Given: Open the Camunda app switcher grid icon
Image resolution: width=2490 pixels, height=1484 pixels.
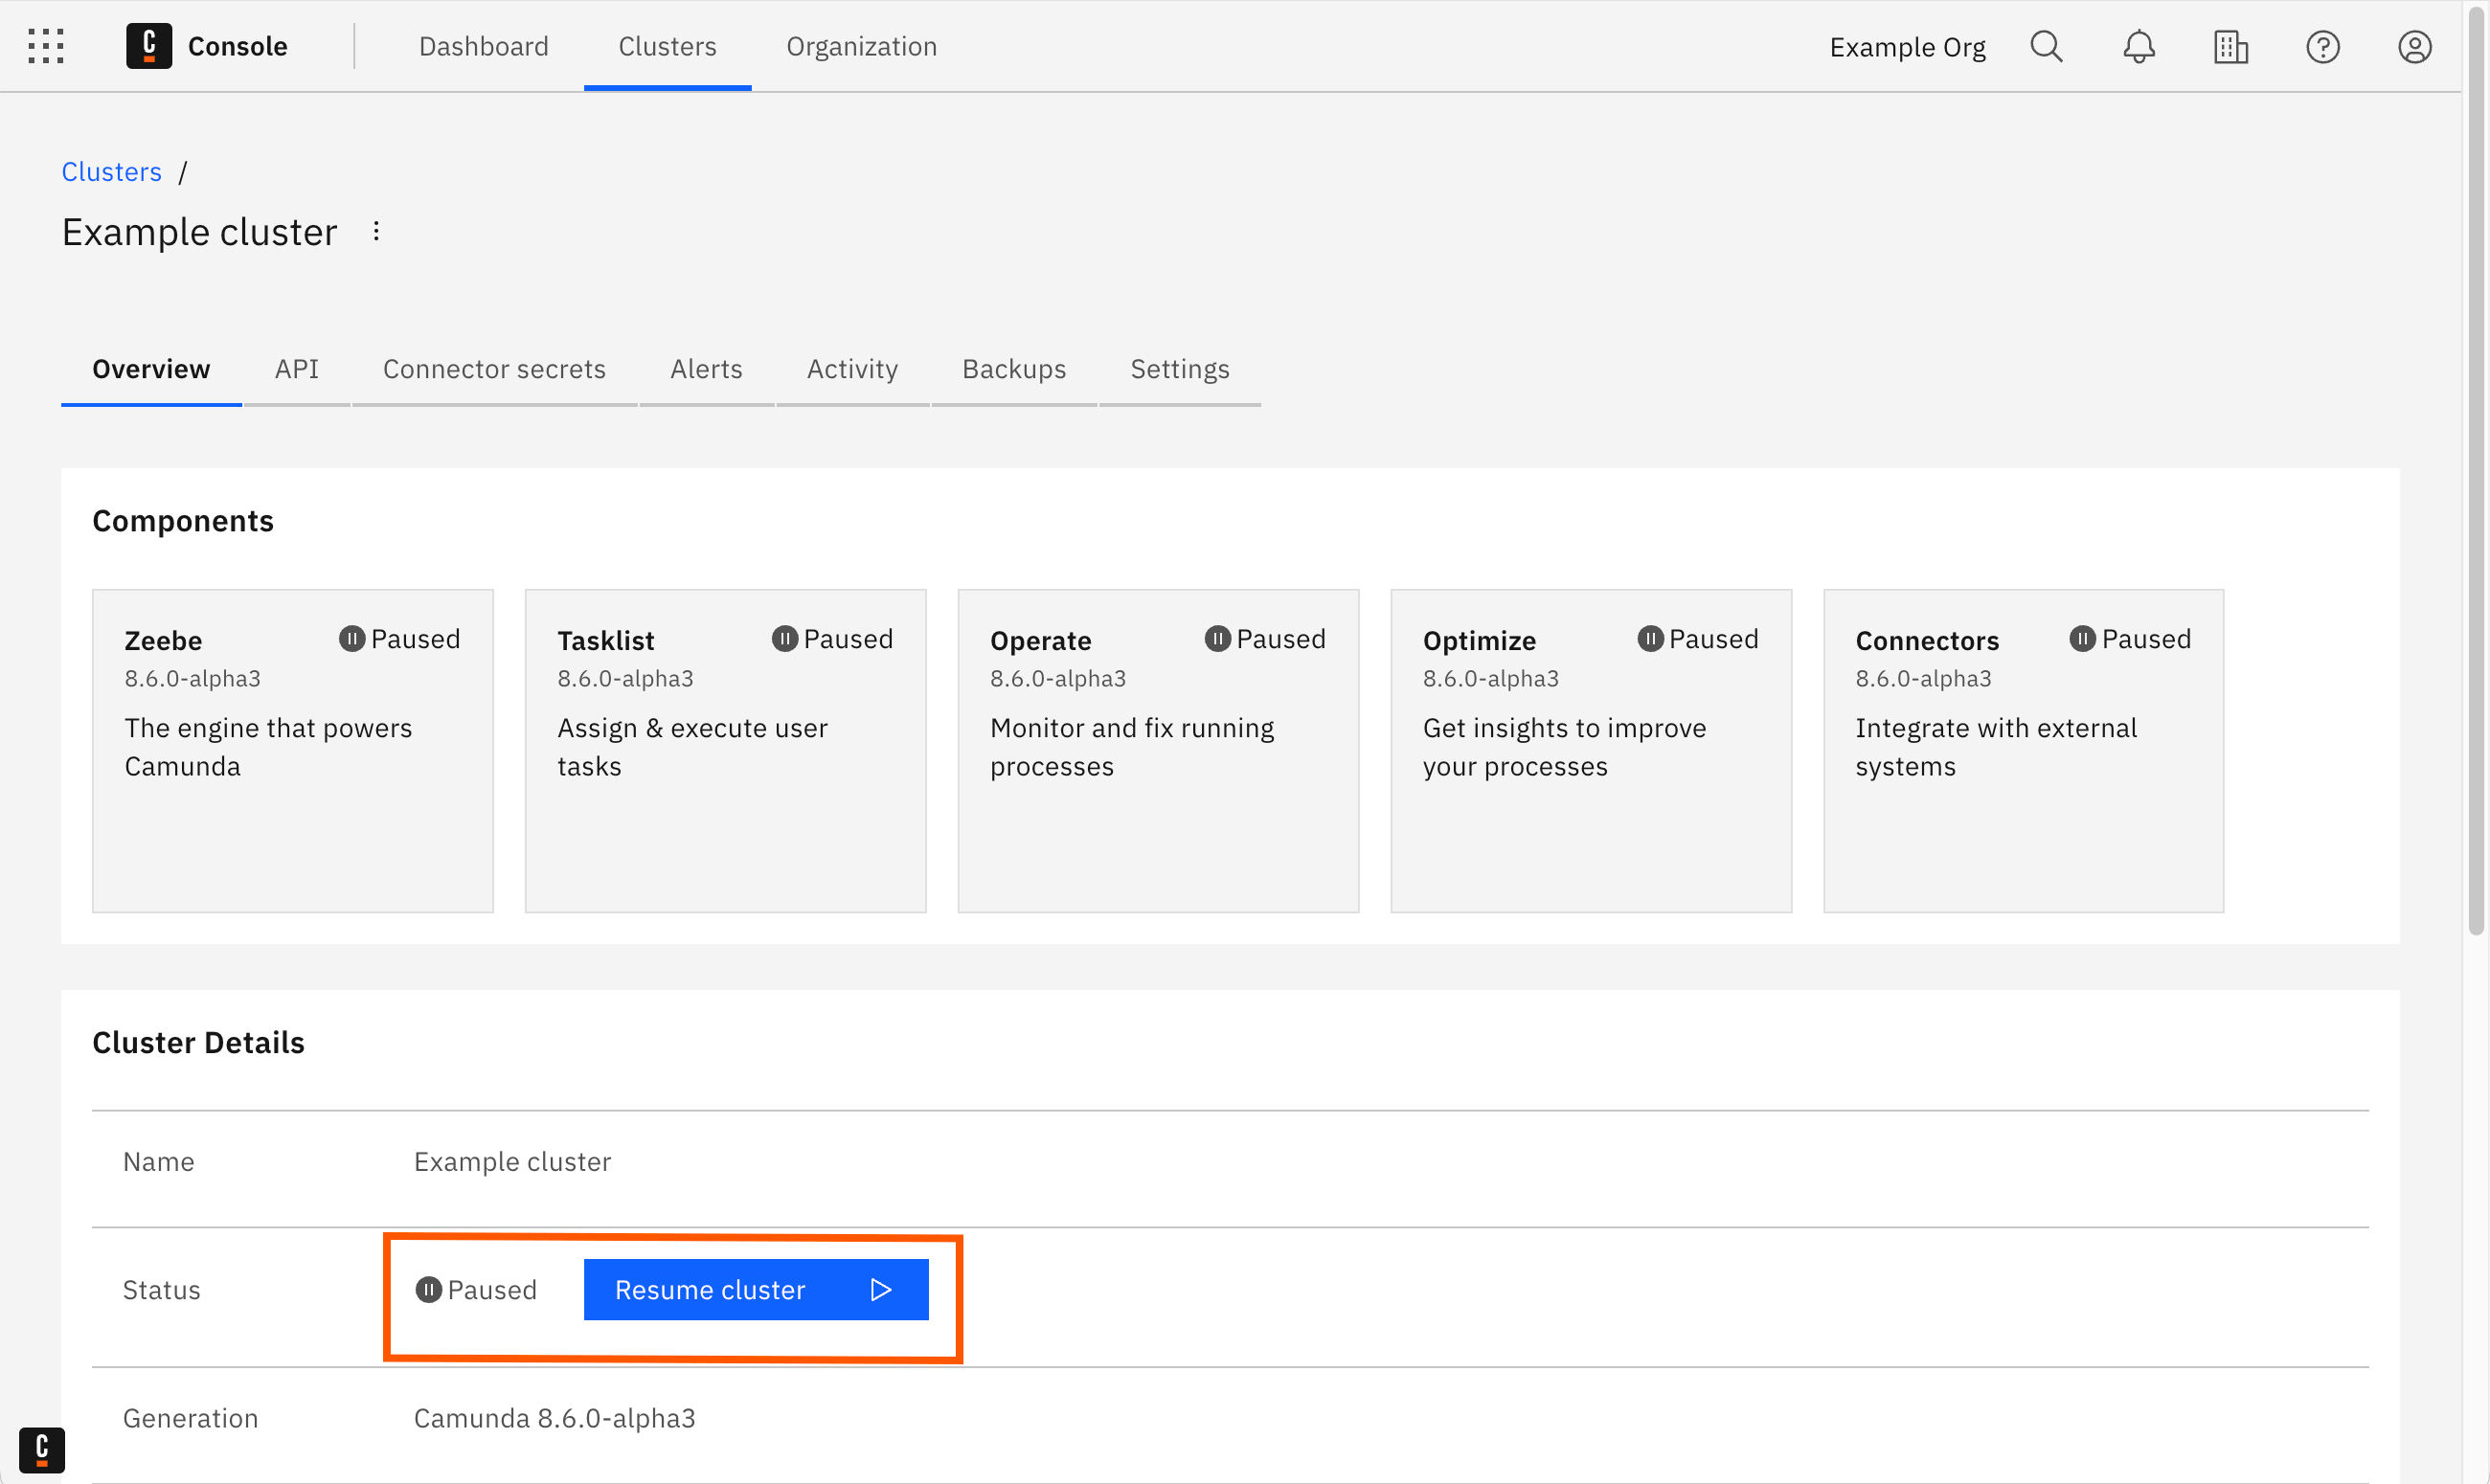Looking at the screenshot, I should [45, 45].
